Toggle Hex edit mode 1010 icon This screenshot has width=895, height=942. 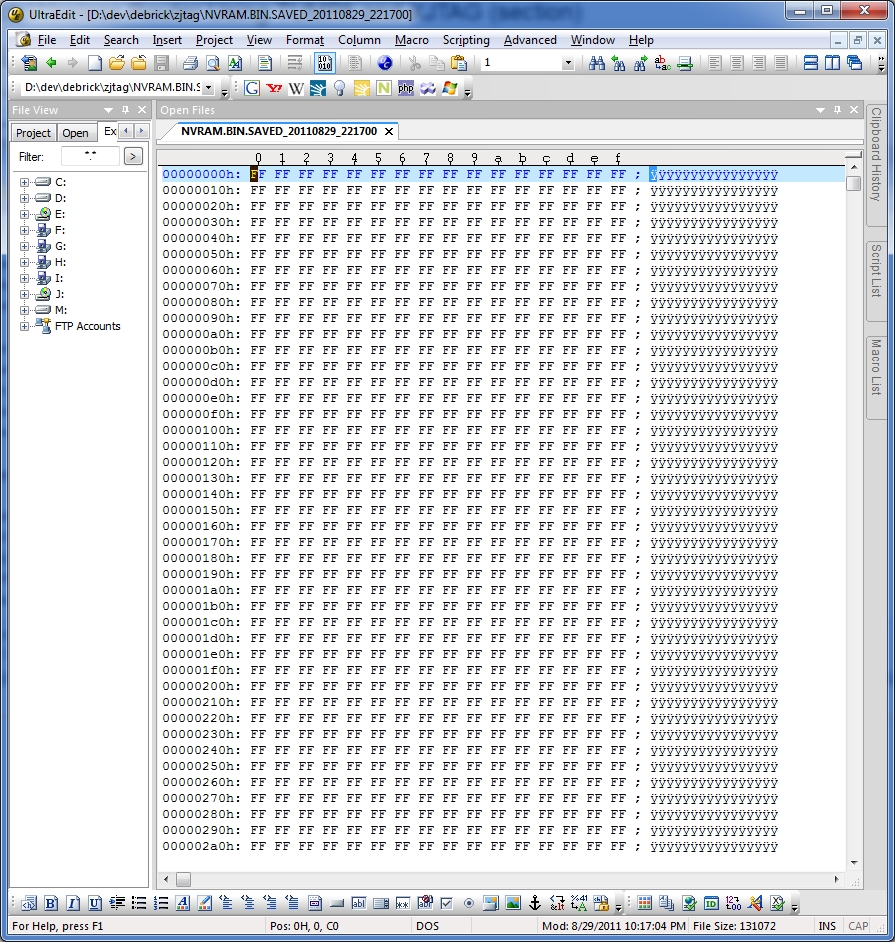[324, 62]
